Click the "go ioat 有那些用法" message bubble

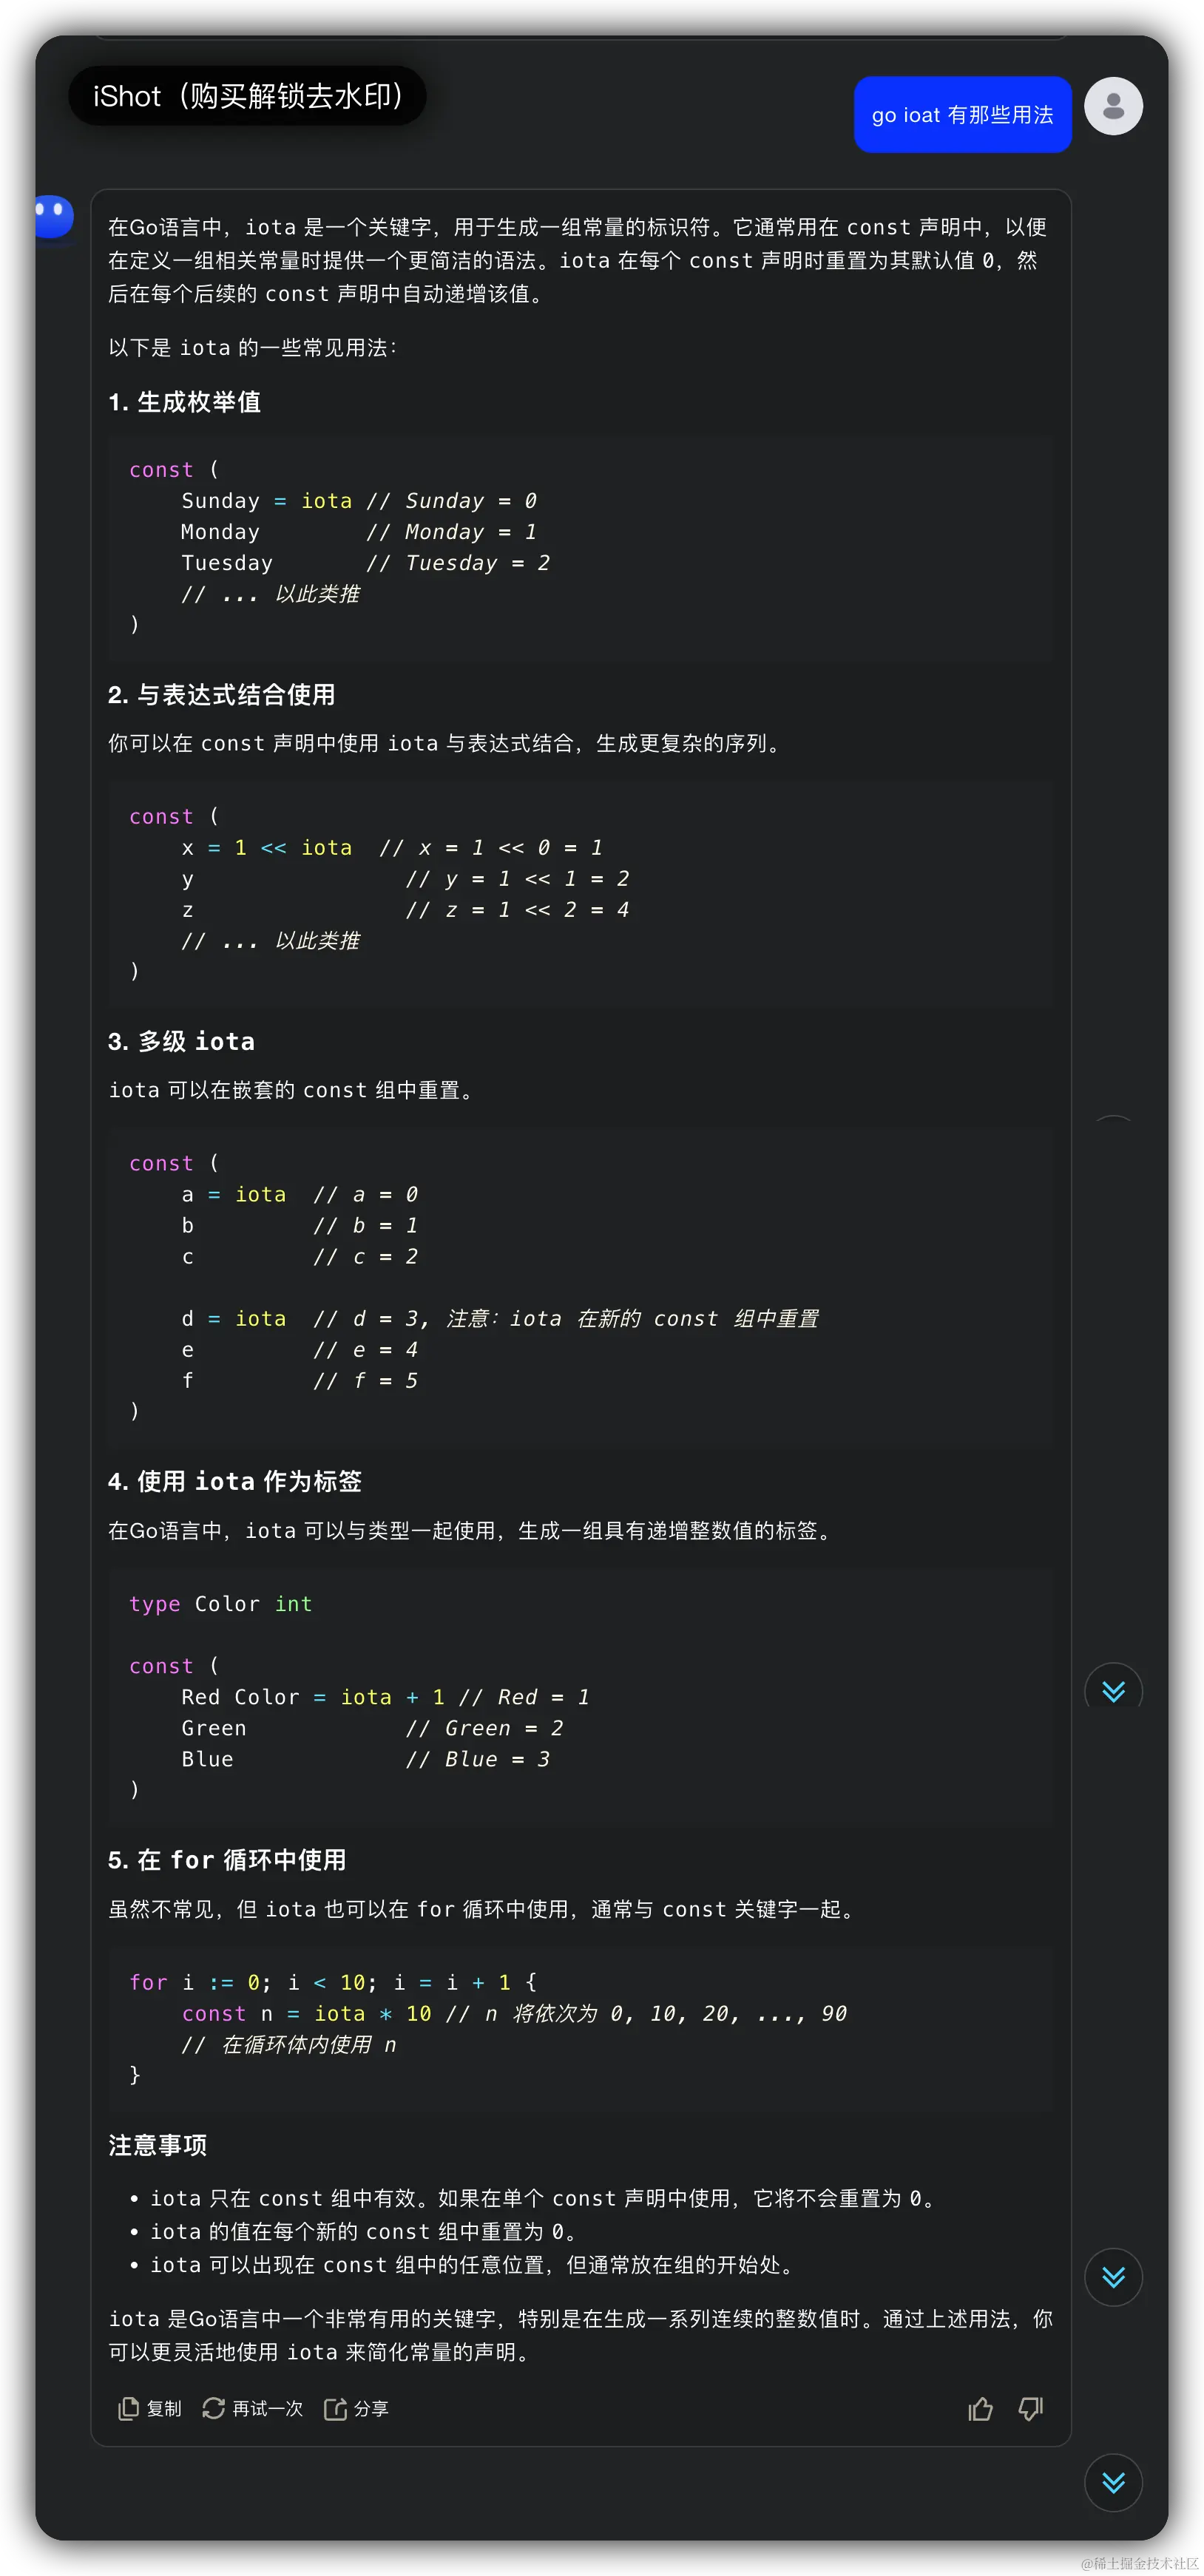pyautogui.click(x=962, y=115)
